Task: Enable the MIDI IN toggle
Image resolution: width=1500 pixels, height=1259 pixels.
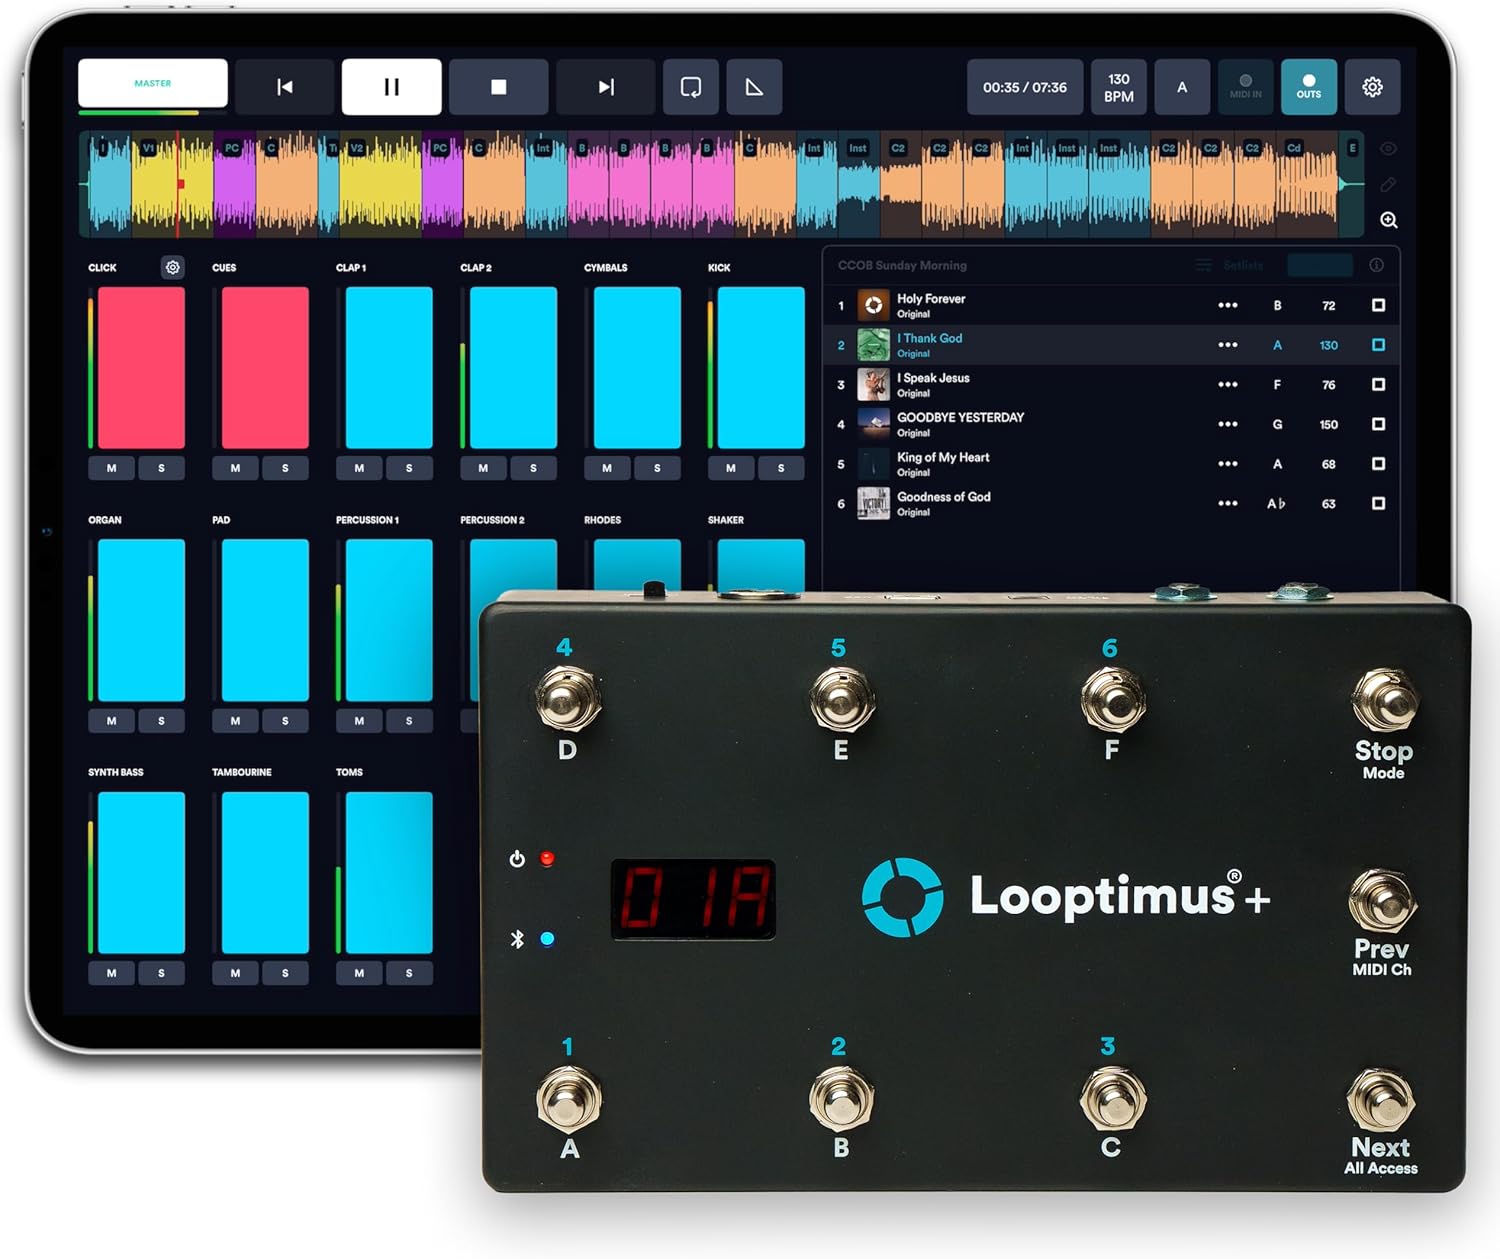Action: coord(1245,87)
